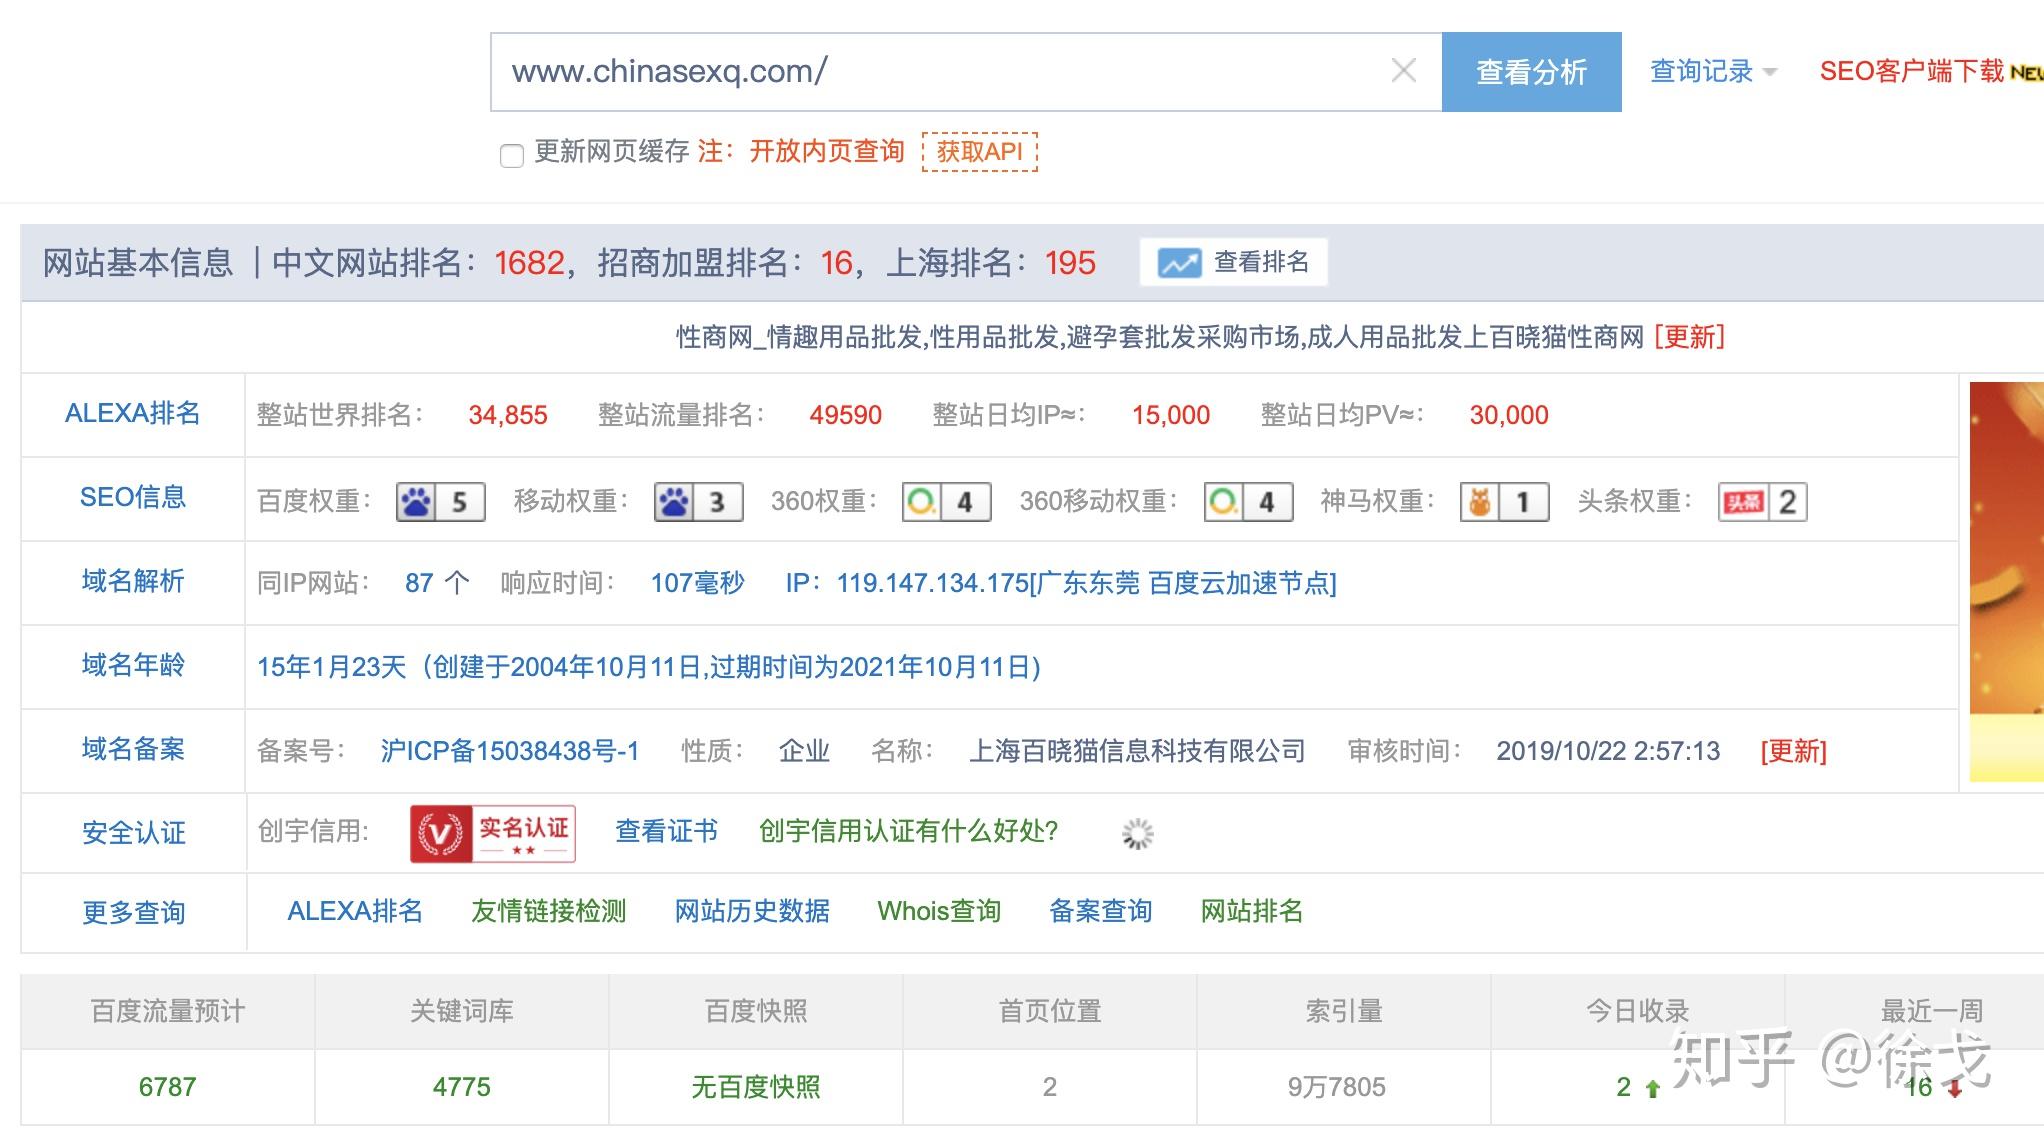
Task: Open SEO客户端下载 link
Action: [1911, 71]
